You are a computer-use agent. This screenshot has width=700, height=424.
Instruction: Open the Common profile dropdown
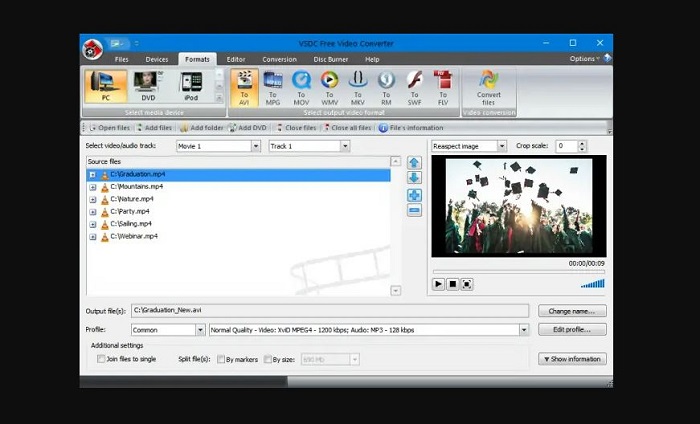click(x=167, y=329)
